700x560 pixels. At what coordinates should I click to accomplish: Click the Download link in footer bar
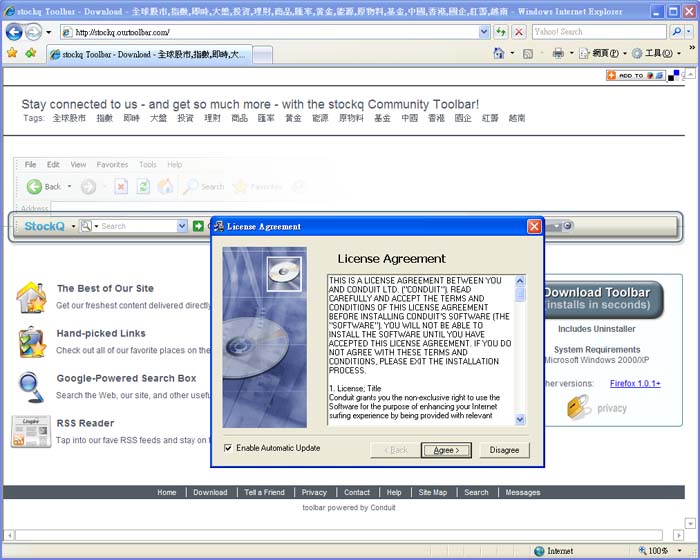coord(210,492)
